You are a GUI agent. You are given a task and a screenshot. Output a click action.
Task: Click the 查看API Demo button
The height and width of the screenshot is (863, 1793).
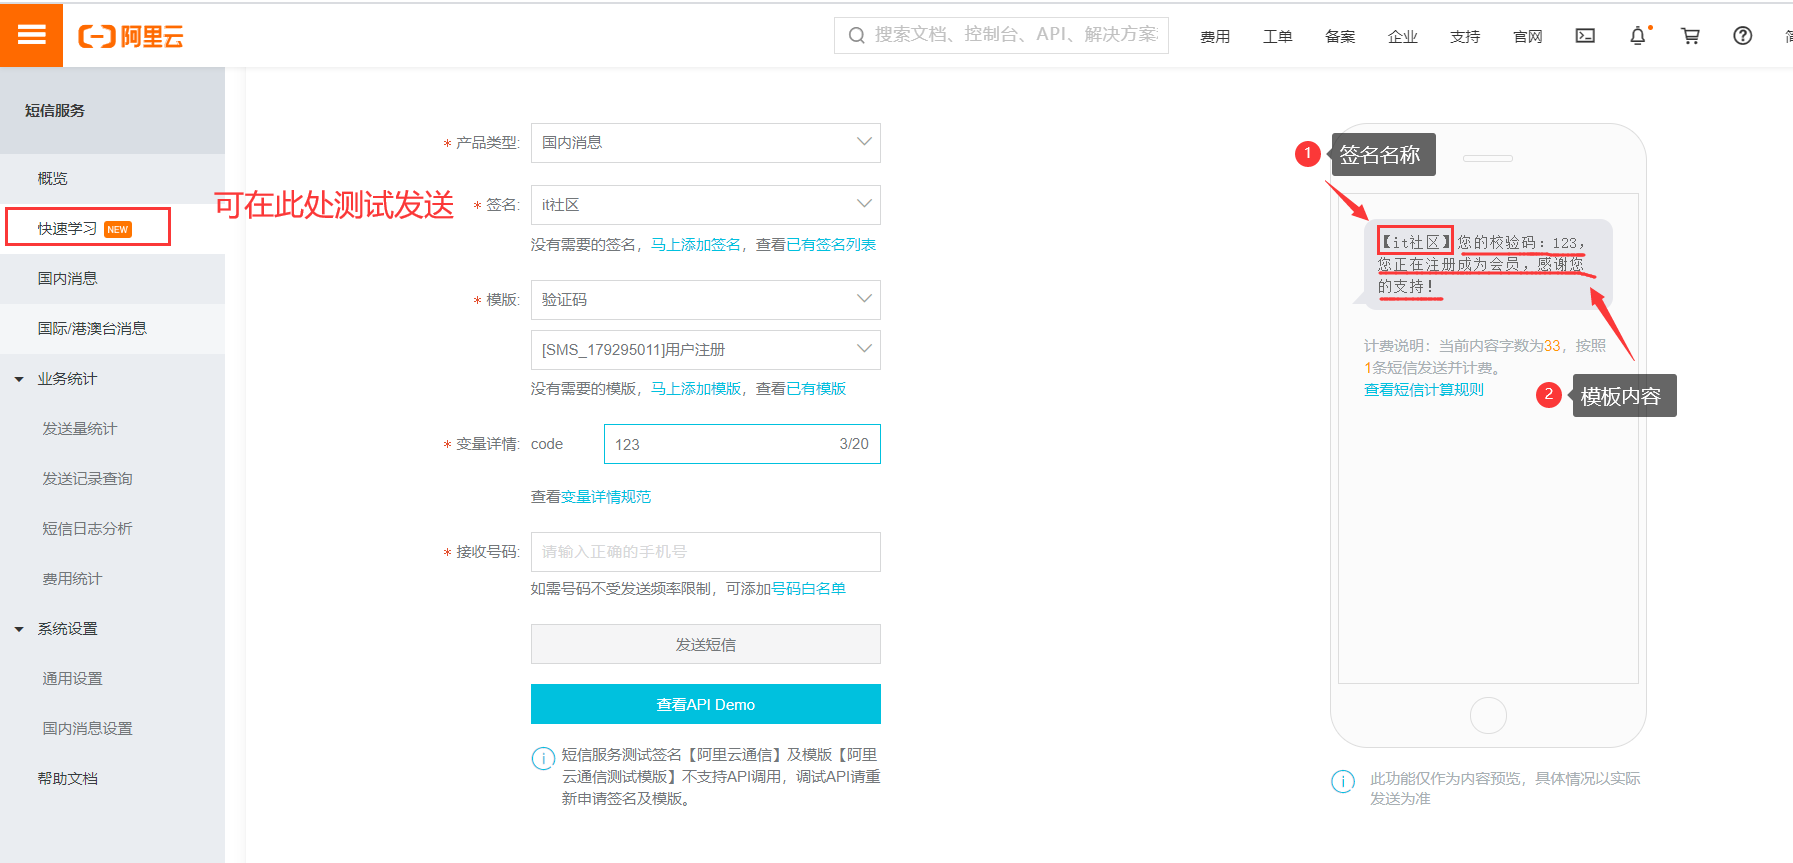click(x=705, y=704)
